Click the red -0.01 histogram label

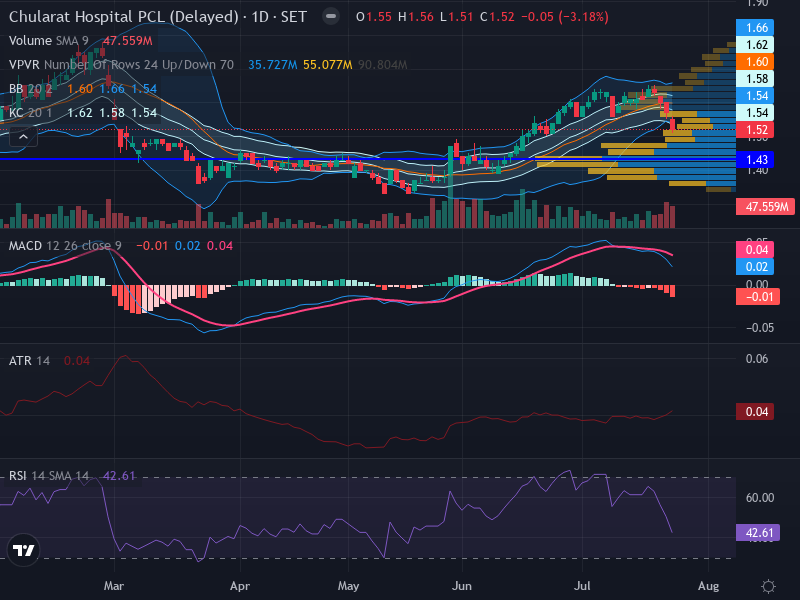click(x=758, y=296)
